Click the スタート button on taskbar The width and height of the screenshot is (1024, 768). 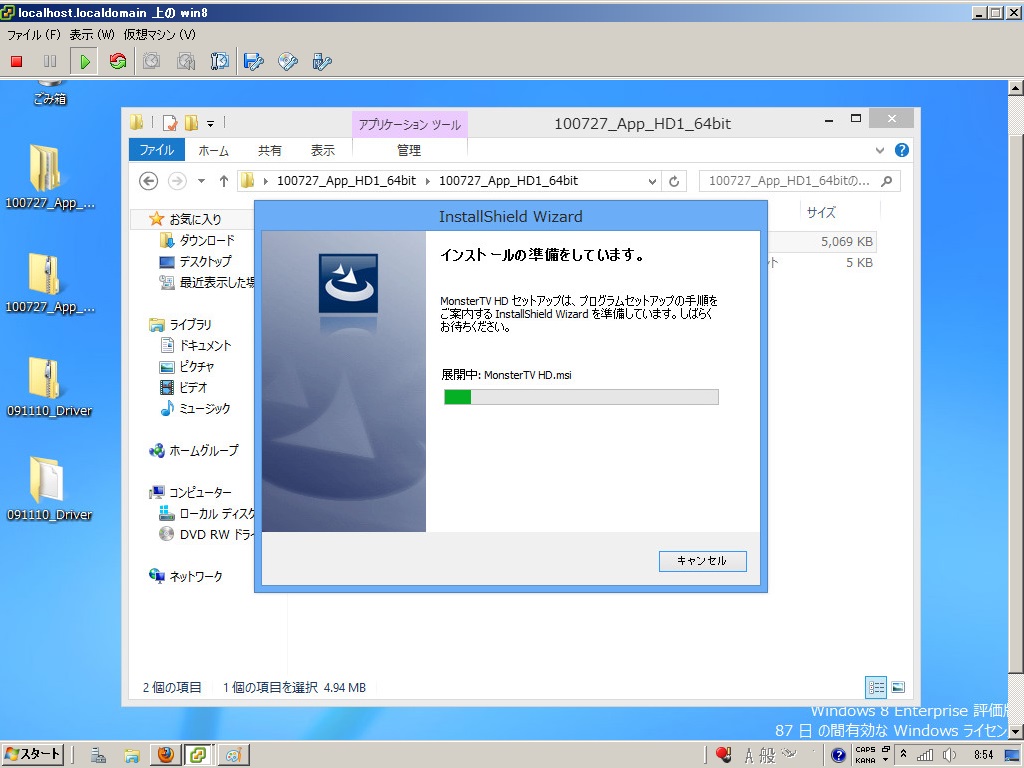33,754
